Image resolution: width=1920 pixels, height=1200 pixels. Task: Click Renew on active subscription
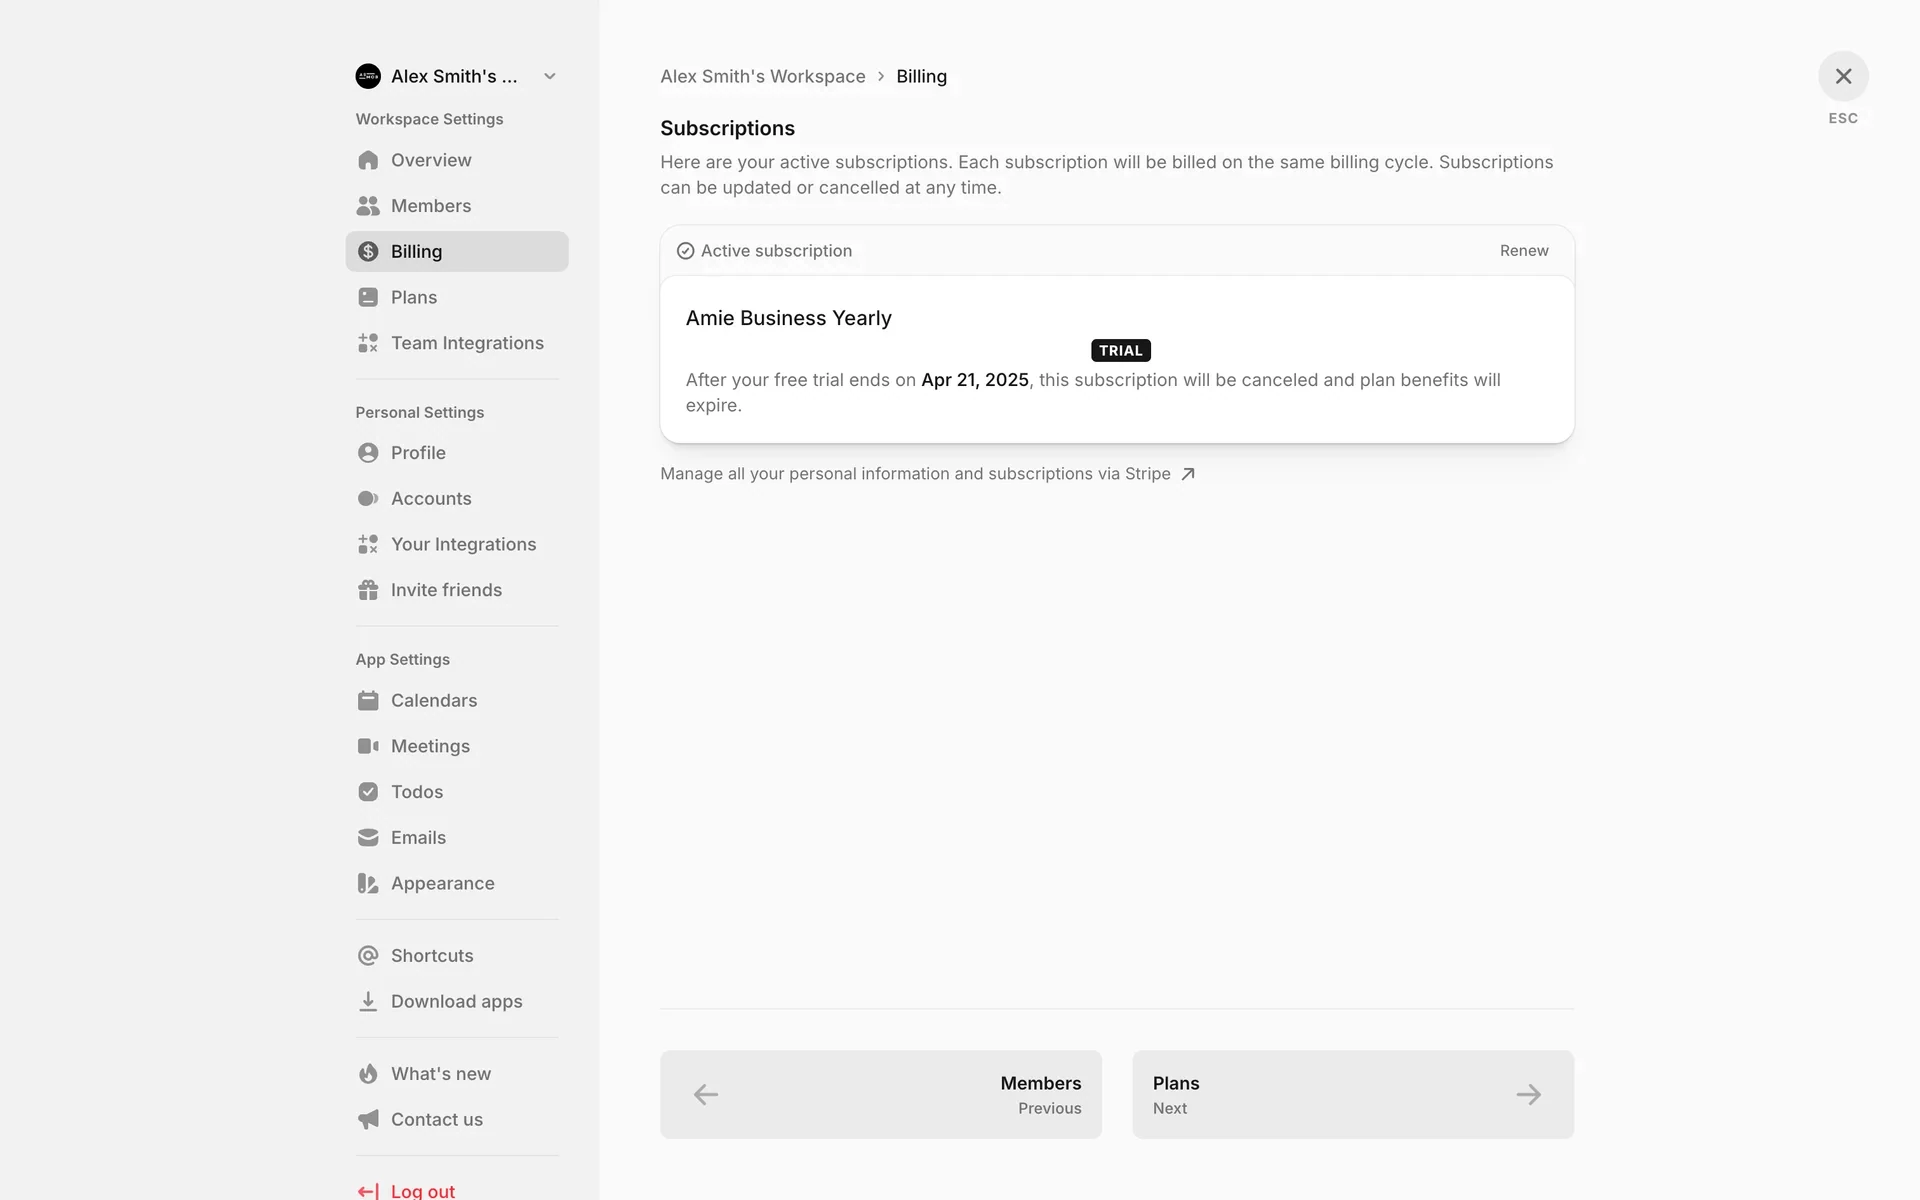coord(1524,251)
